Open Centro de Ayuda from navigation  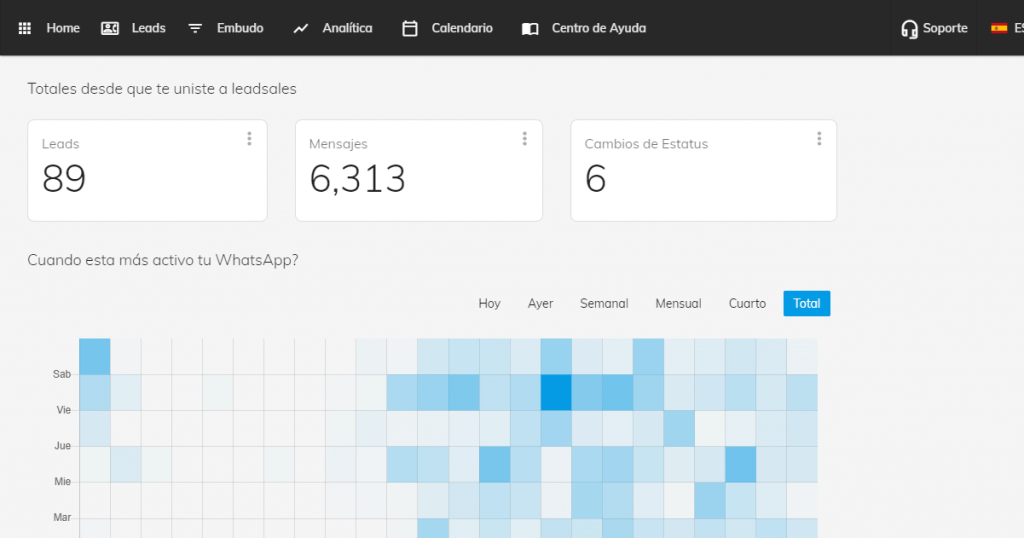599,28
